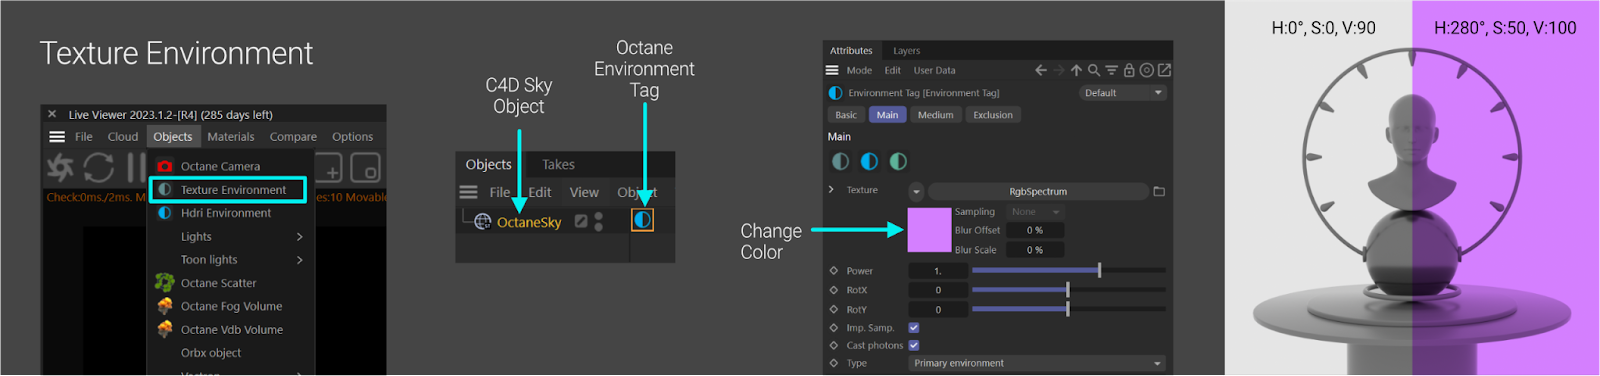Select the Basic tab
Viewport: 1600px width, 376px height.
click(846, 115)
